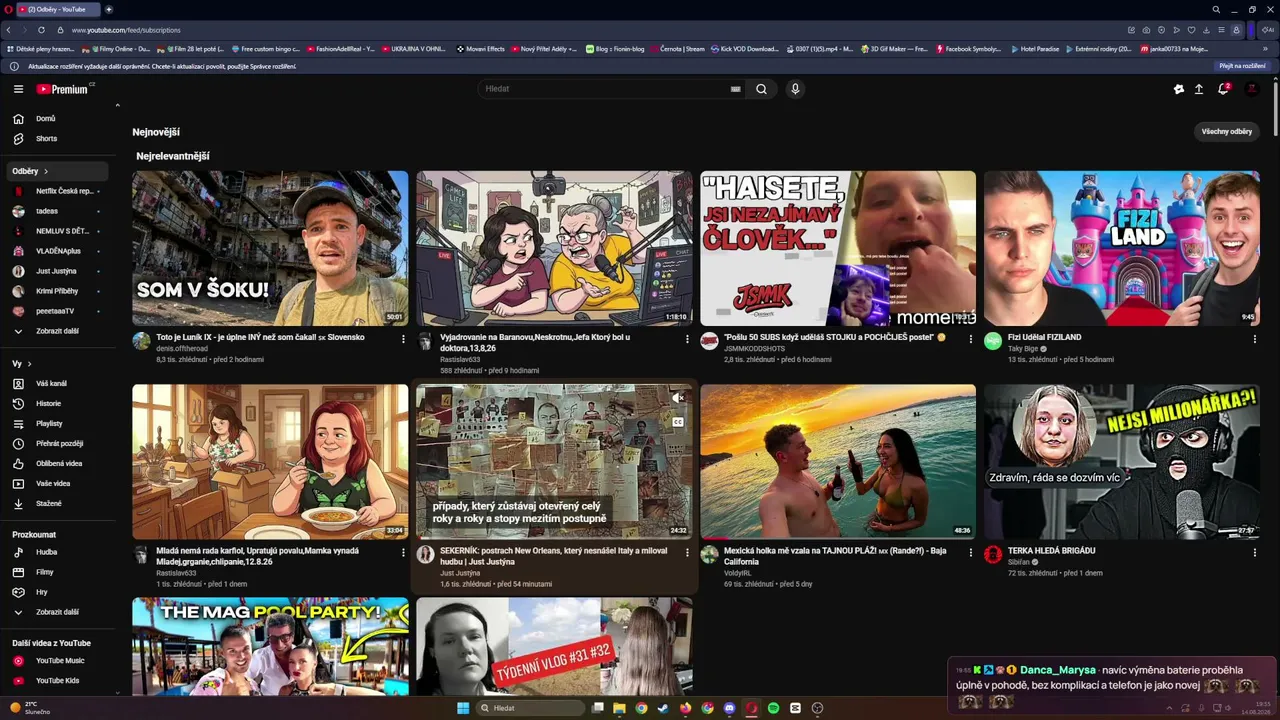
Task: Open Historie in sidebar
Action: [58, 403]
